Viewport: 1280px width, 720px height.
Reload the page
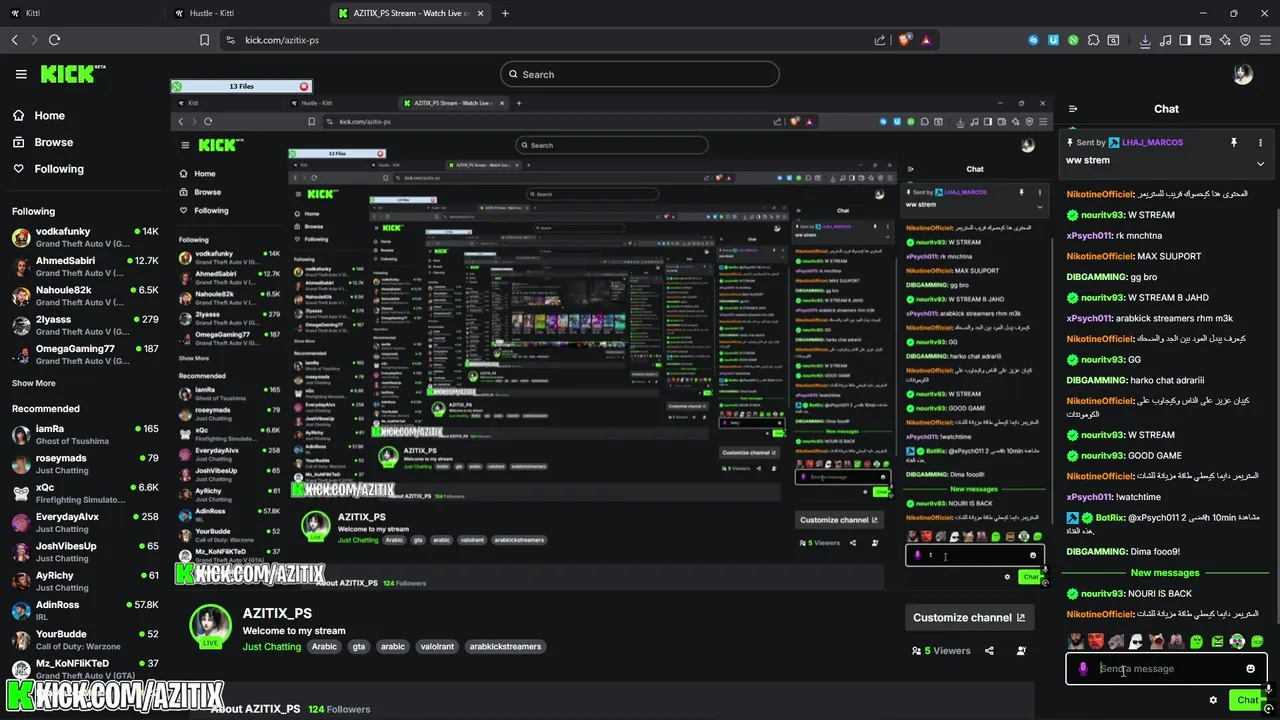click(x=54, y=40)
